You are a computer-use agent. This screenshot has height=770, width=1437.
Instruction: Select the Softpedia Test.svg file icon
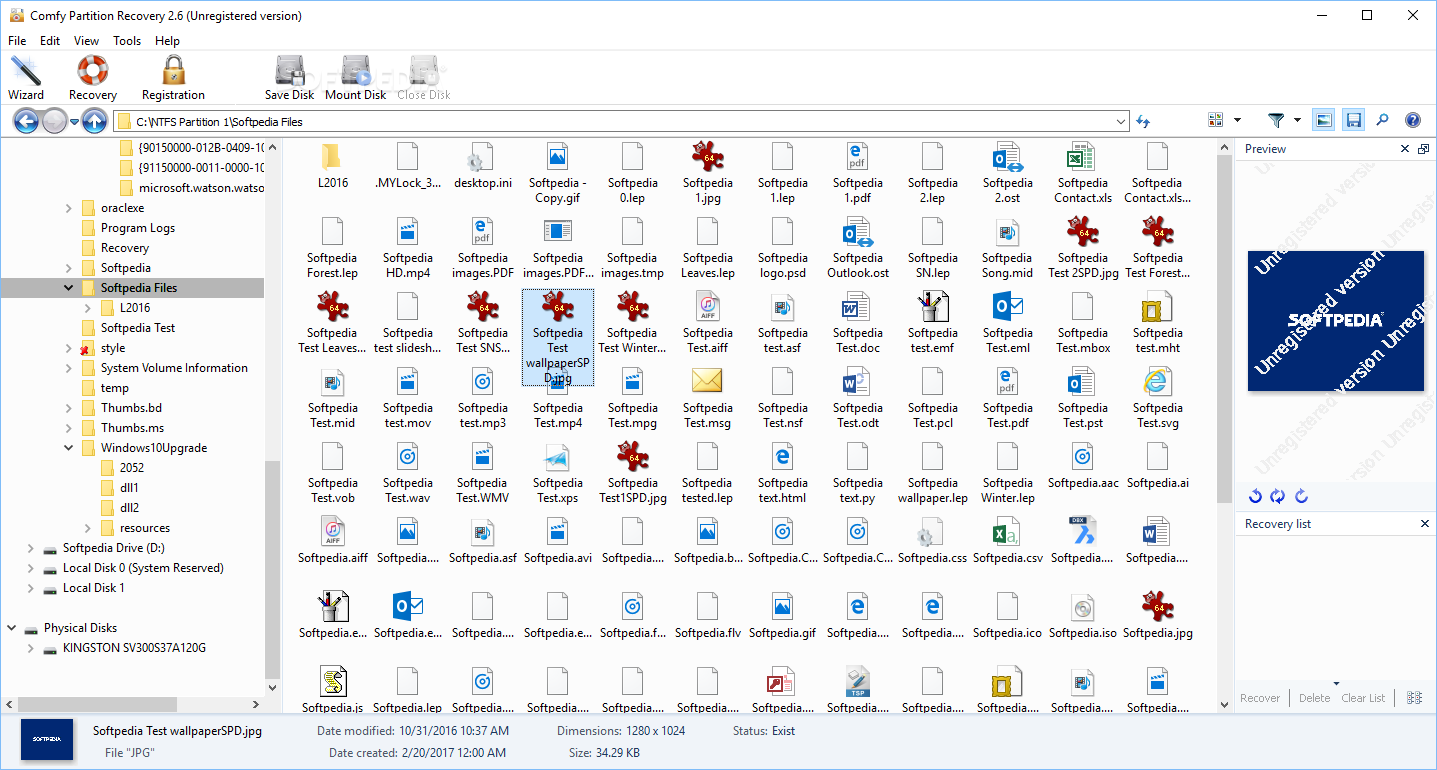pyautogui.click(x=1158, y=381)
